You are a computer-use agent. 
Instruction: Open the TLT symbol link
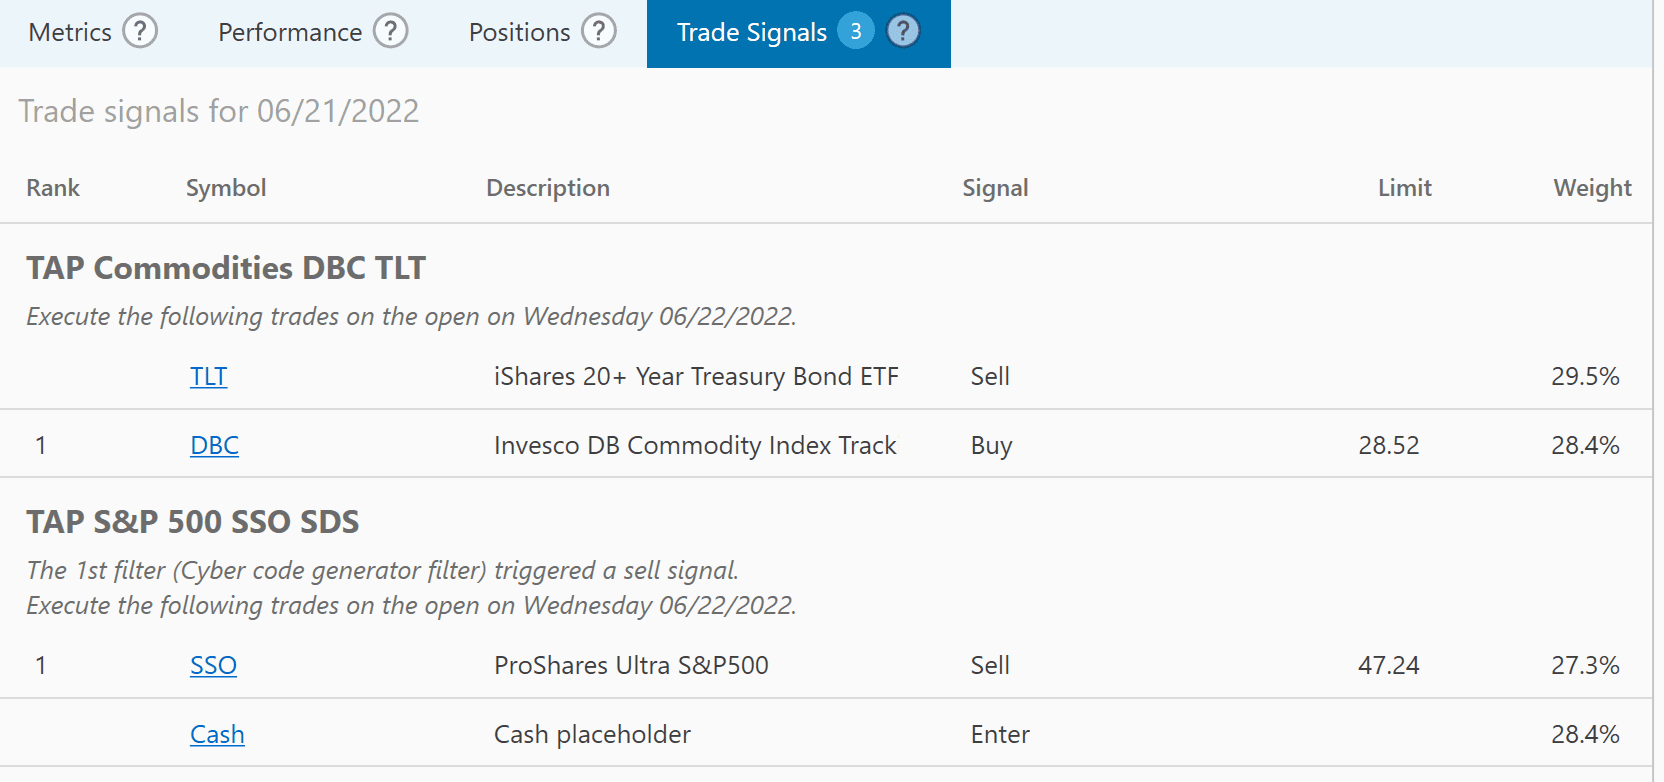(x=209, y=377)
